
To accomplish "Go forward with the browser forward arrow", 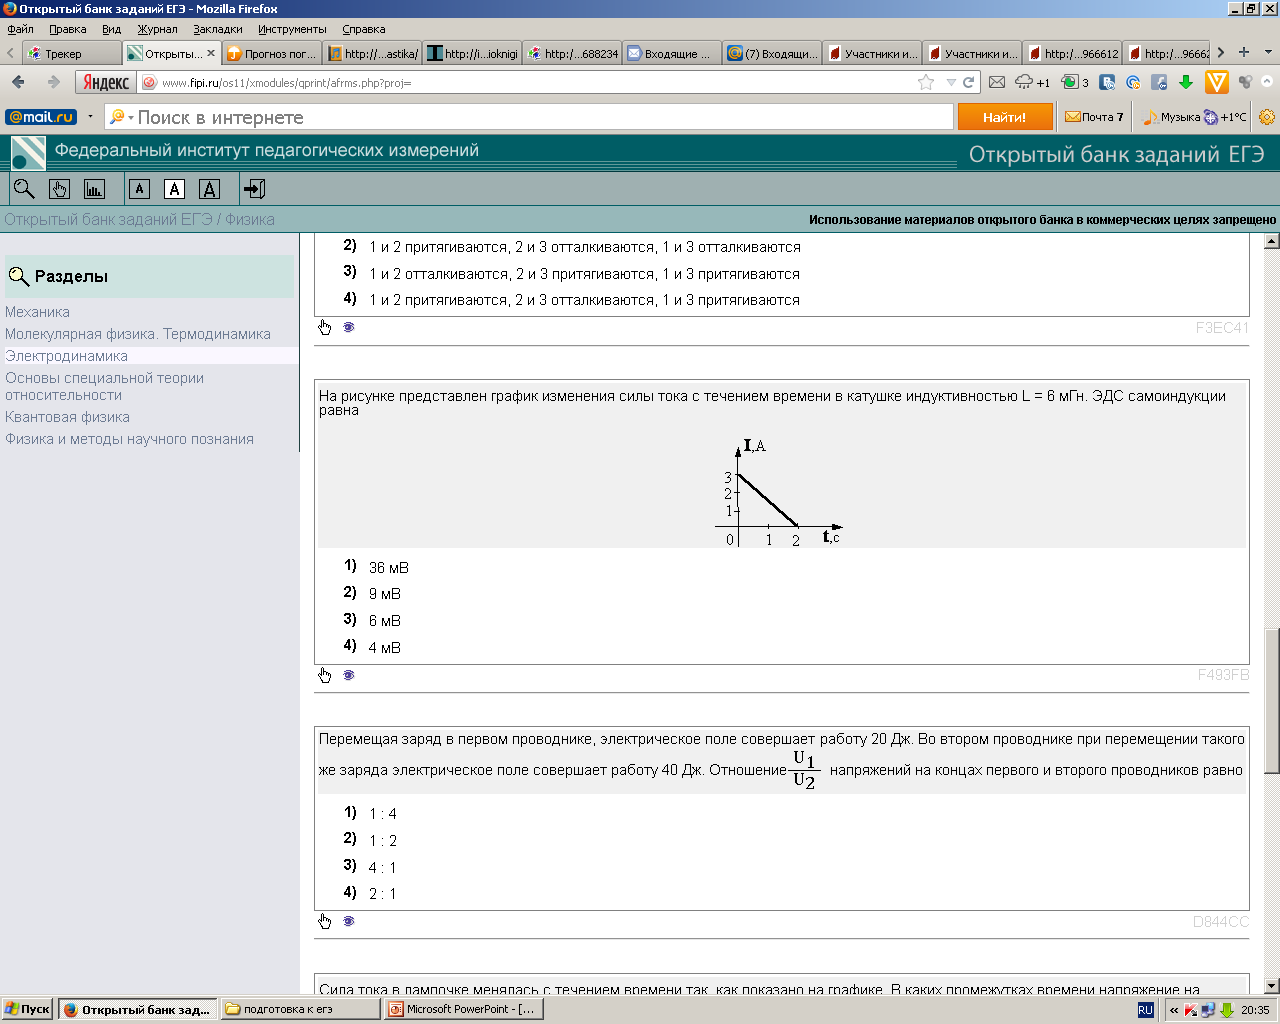I will [54, 82].
